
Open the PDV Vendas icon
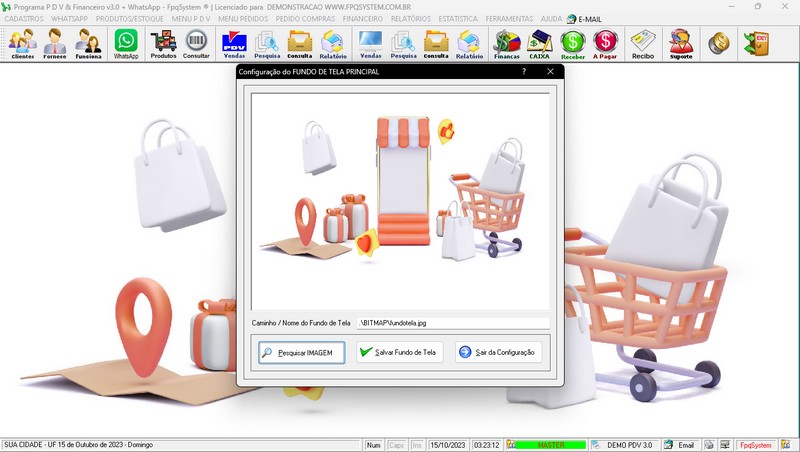tap(234, 44)
